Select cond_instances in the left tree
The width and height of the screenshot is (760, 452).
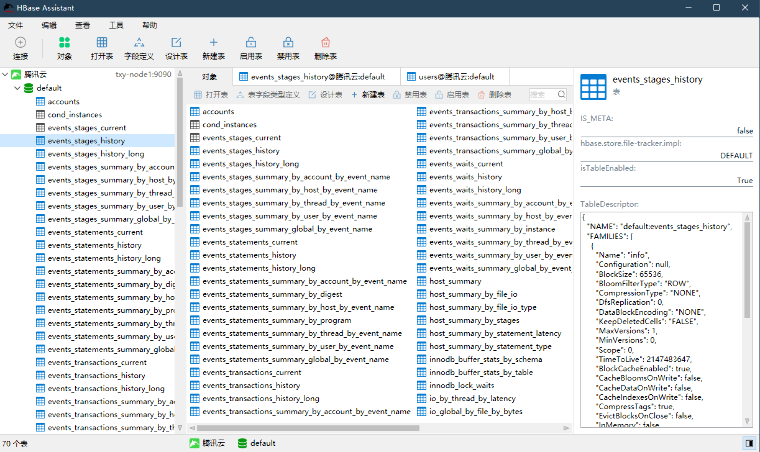coord(75,114)
